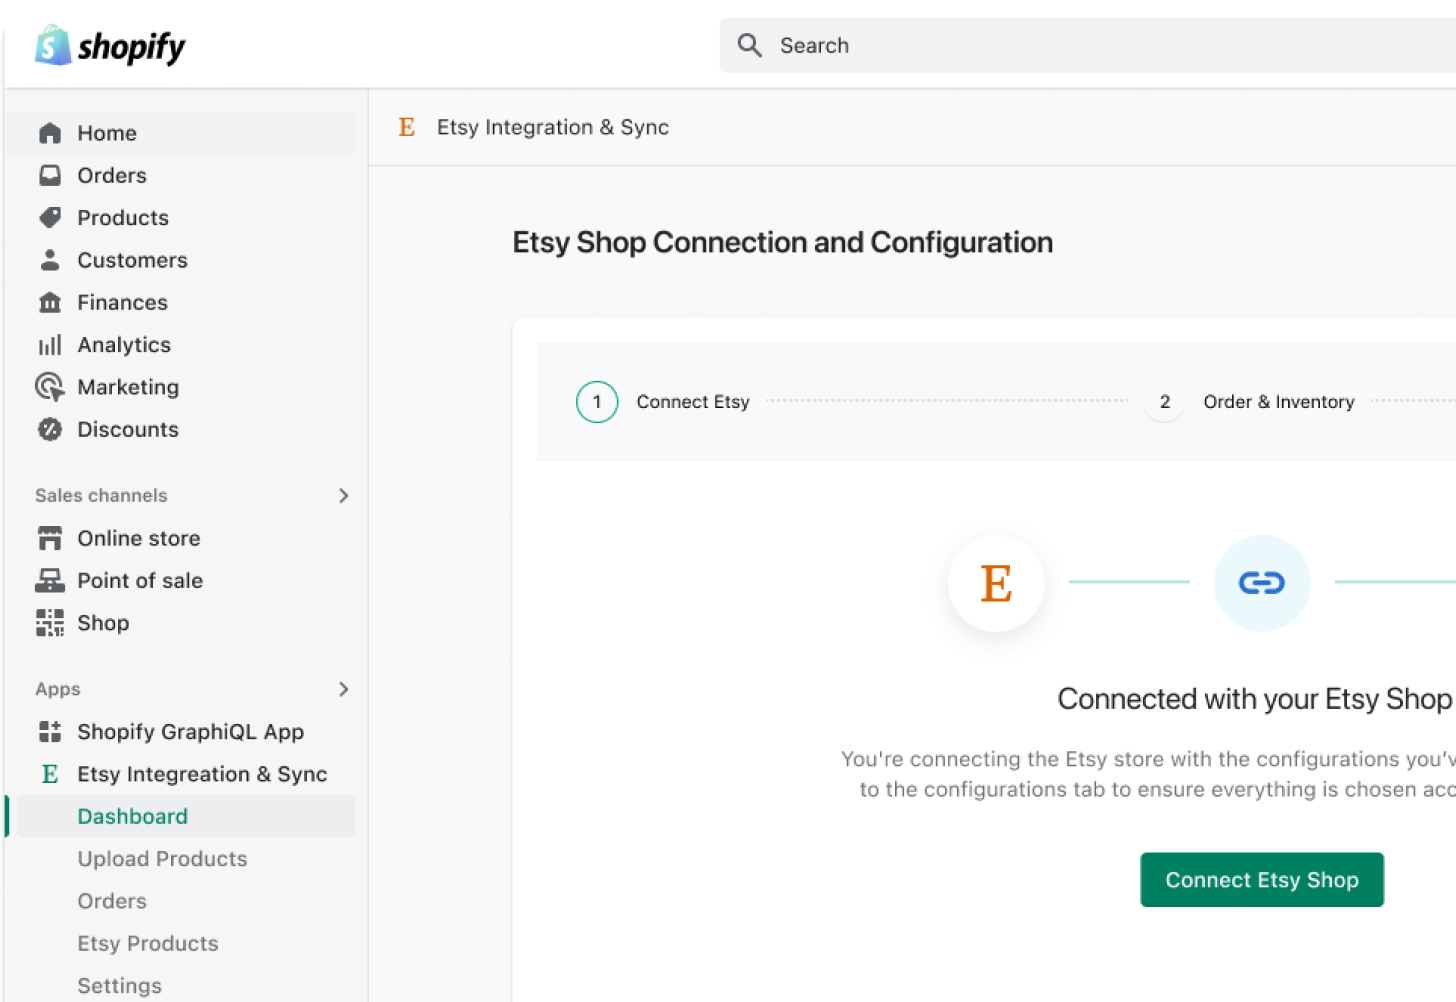Click the Analytics bar chart icon
The image size is (1456, 1002).
50,345
